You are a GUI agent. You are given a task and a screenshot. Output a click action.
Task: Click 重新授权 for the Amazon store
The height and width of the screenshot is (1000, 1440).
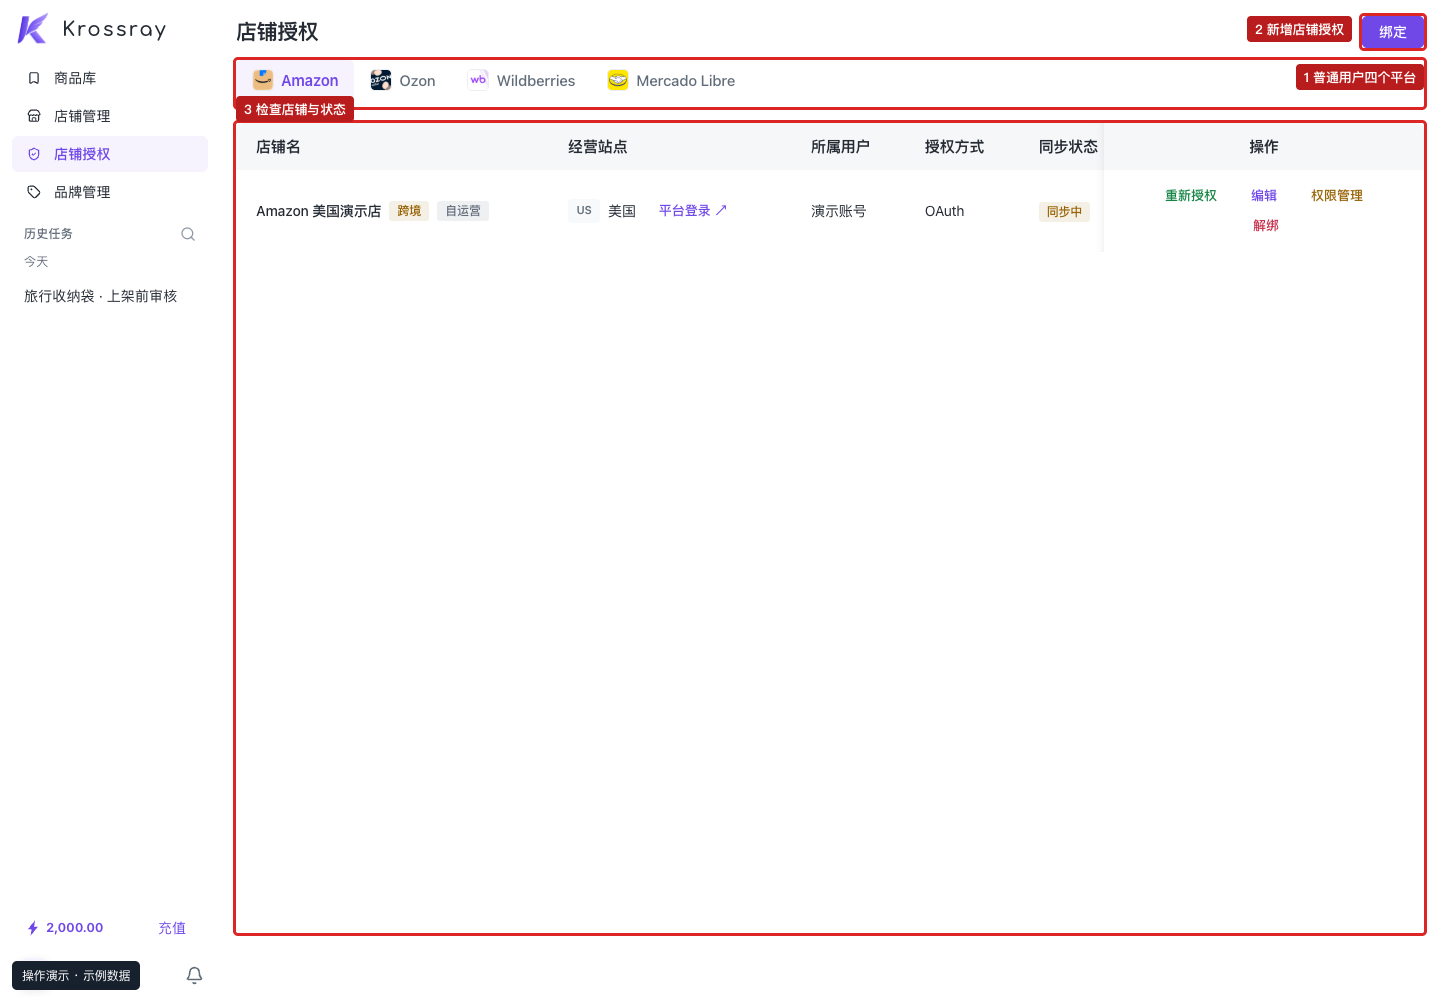pos(1191,196)
